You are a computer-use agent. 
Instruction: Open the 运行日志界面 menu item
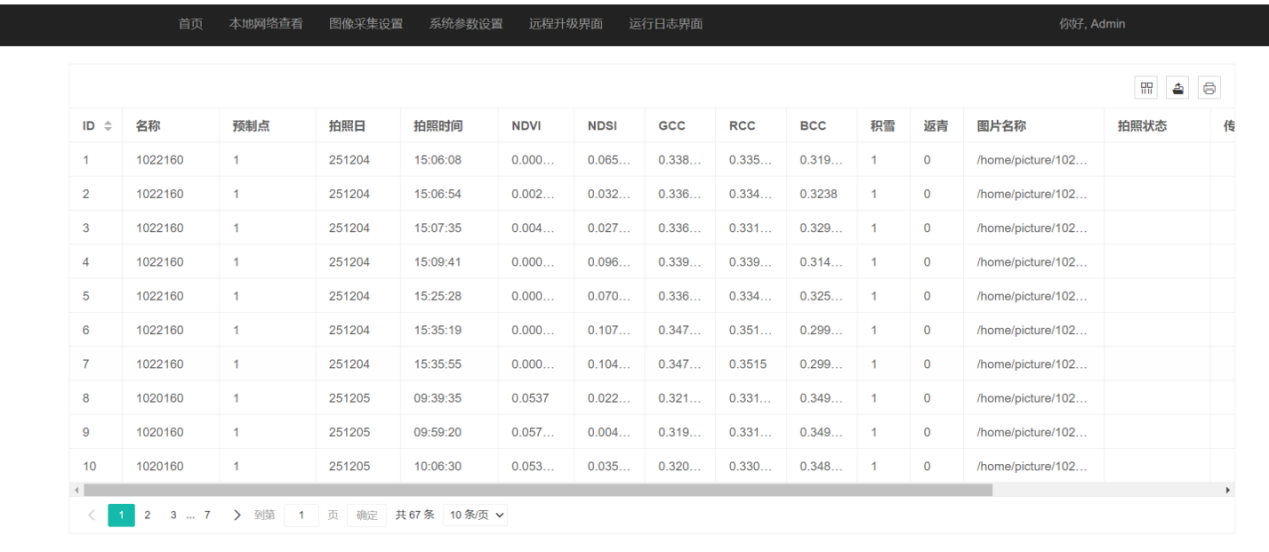(666, 24)
